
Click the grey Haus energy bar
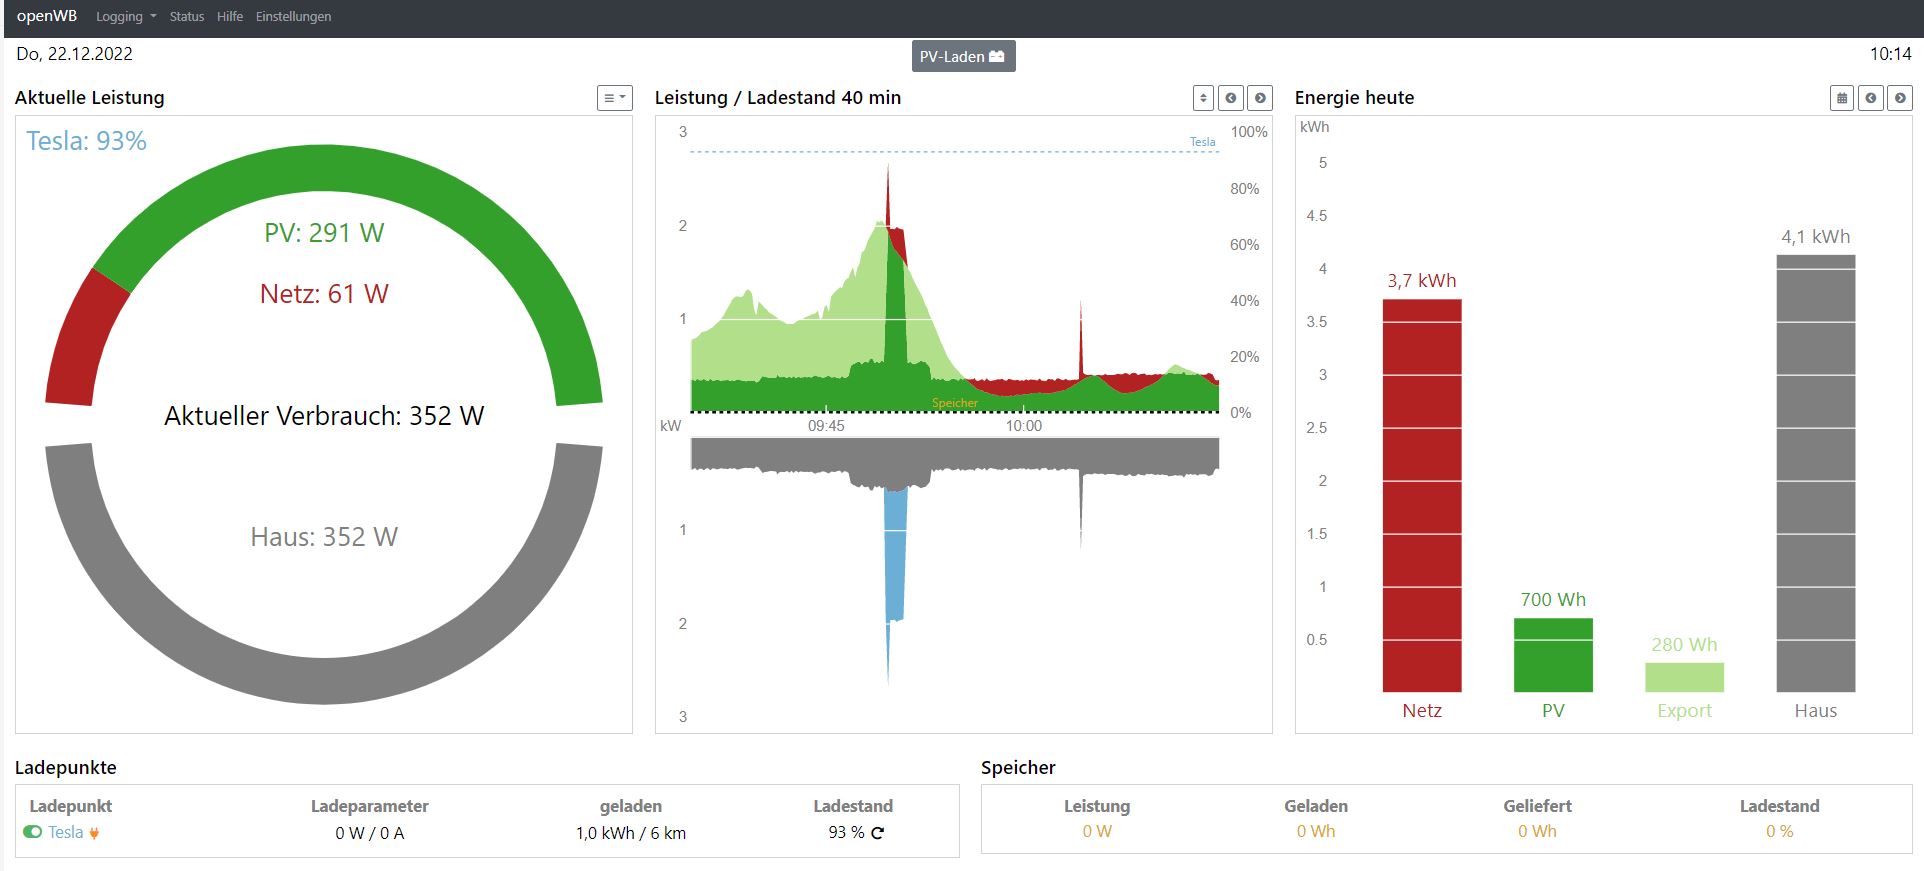pos(1815,473)
